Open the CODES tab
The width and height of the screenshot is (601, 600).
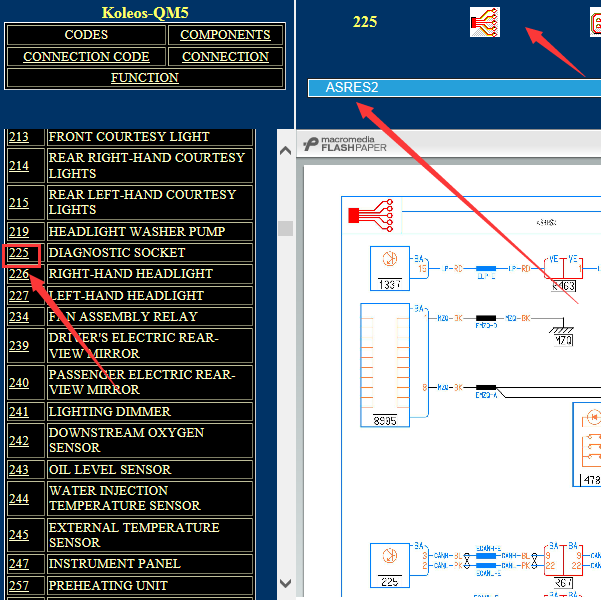(86, 35)
